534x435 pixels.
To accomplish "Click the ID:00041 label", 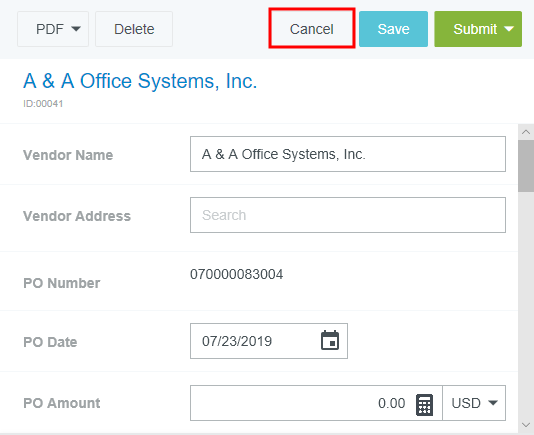I will click(43, 104).
